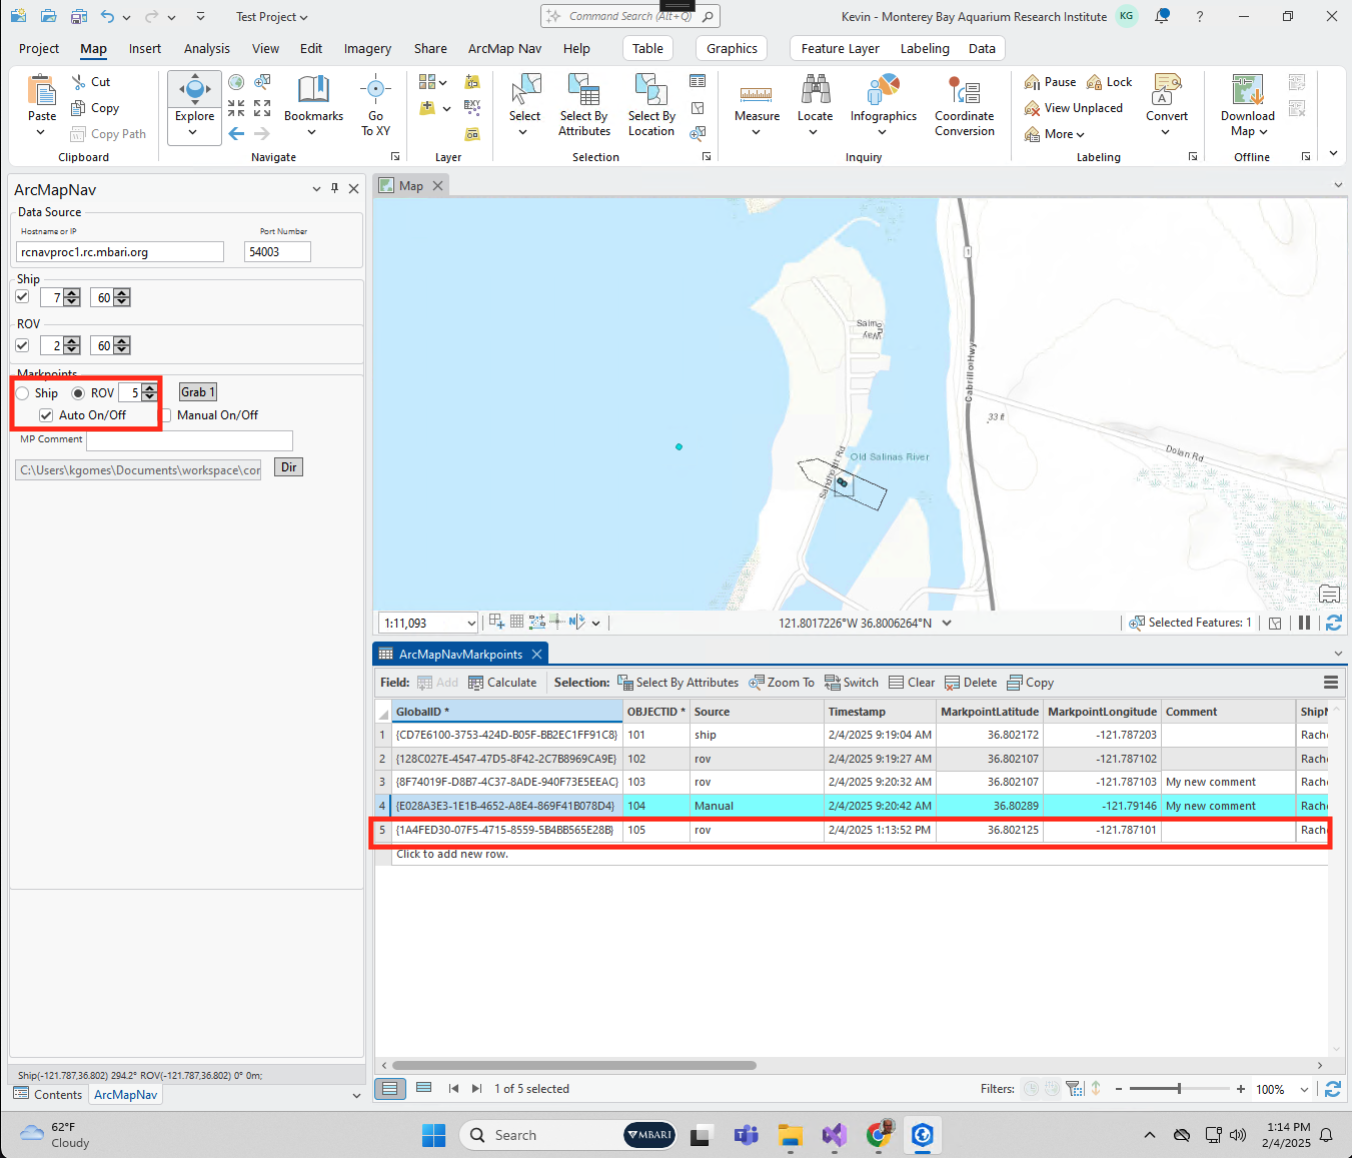Pause map drawing with pause icon
Viewport: 1352px width, 1158px height.
click(1304, 623)
